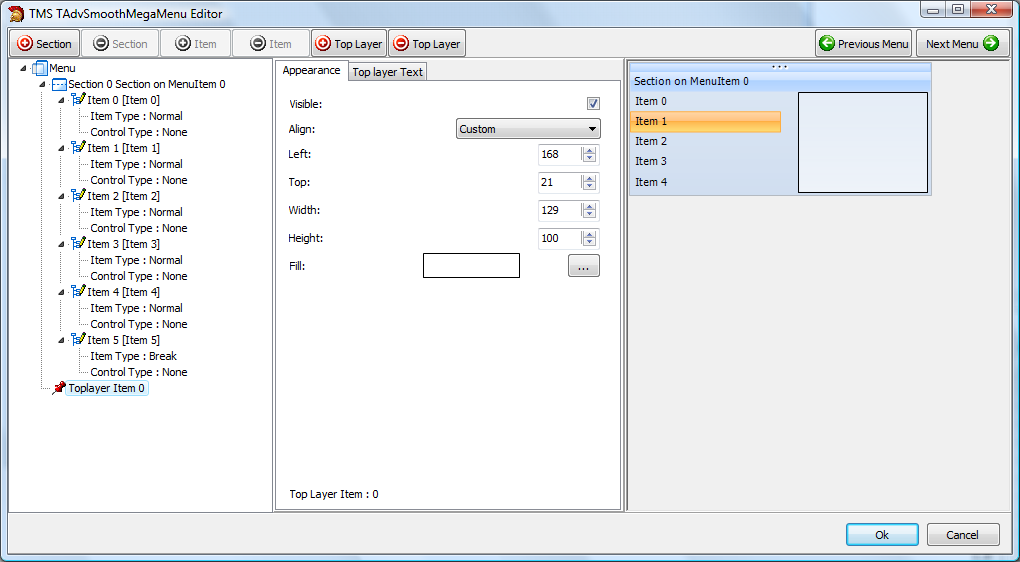Screen dimensions: 1020x562
Task: Collapse the Menu root node
Action: 24,68
